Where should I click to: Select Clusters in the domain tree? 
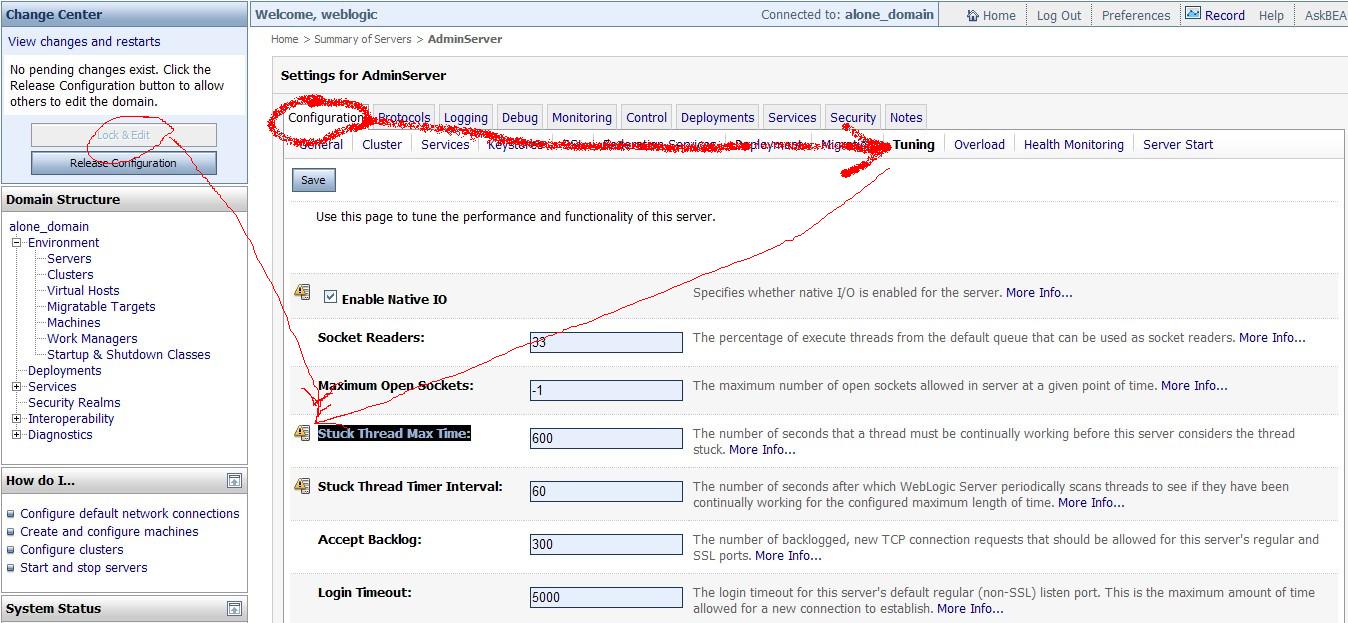(x=70, y=274)
